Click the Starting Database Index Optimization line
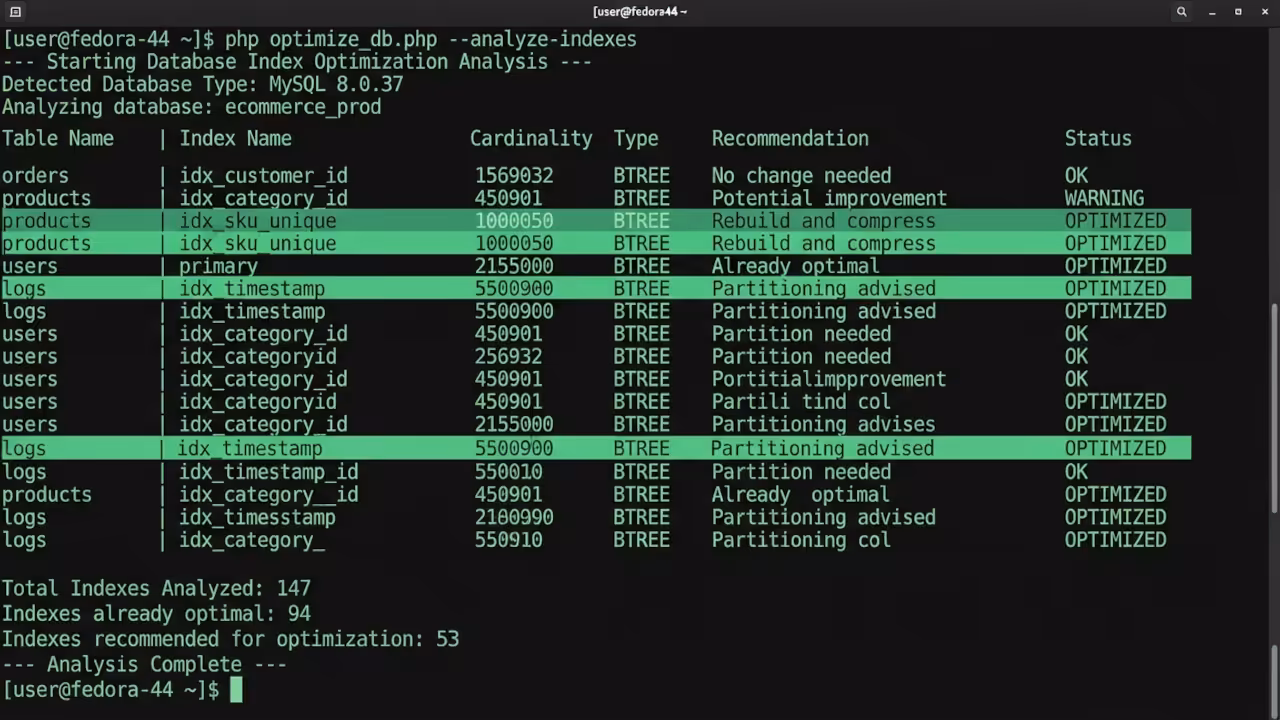Viewport: 1280px width, 720px height. (x=297, y=62)
